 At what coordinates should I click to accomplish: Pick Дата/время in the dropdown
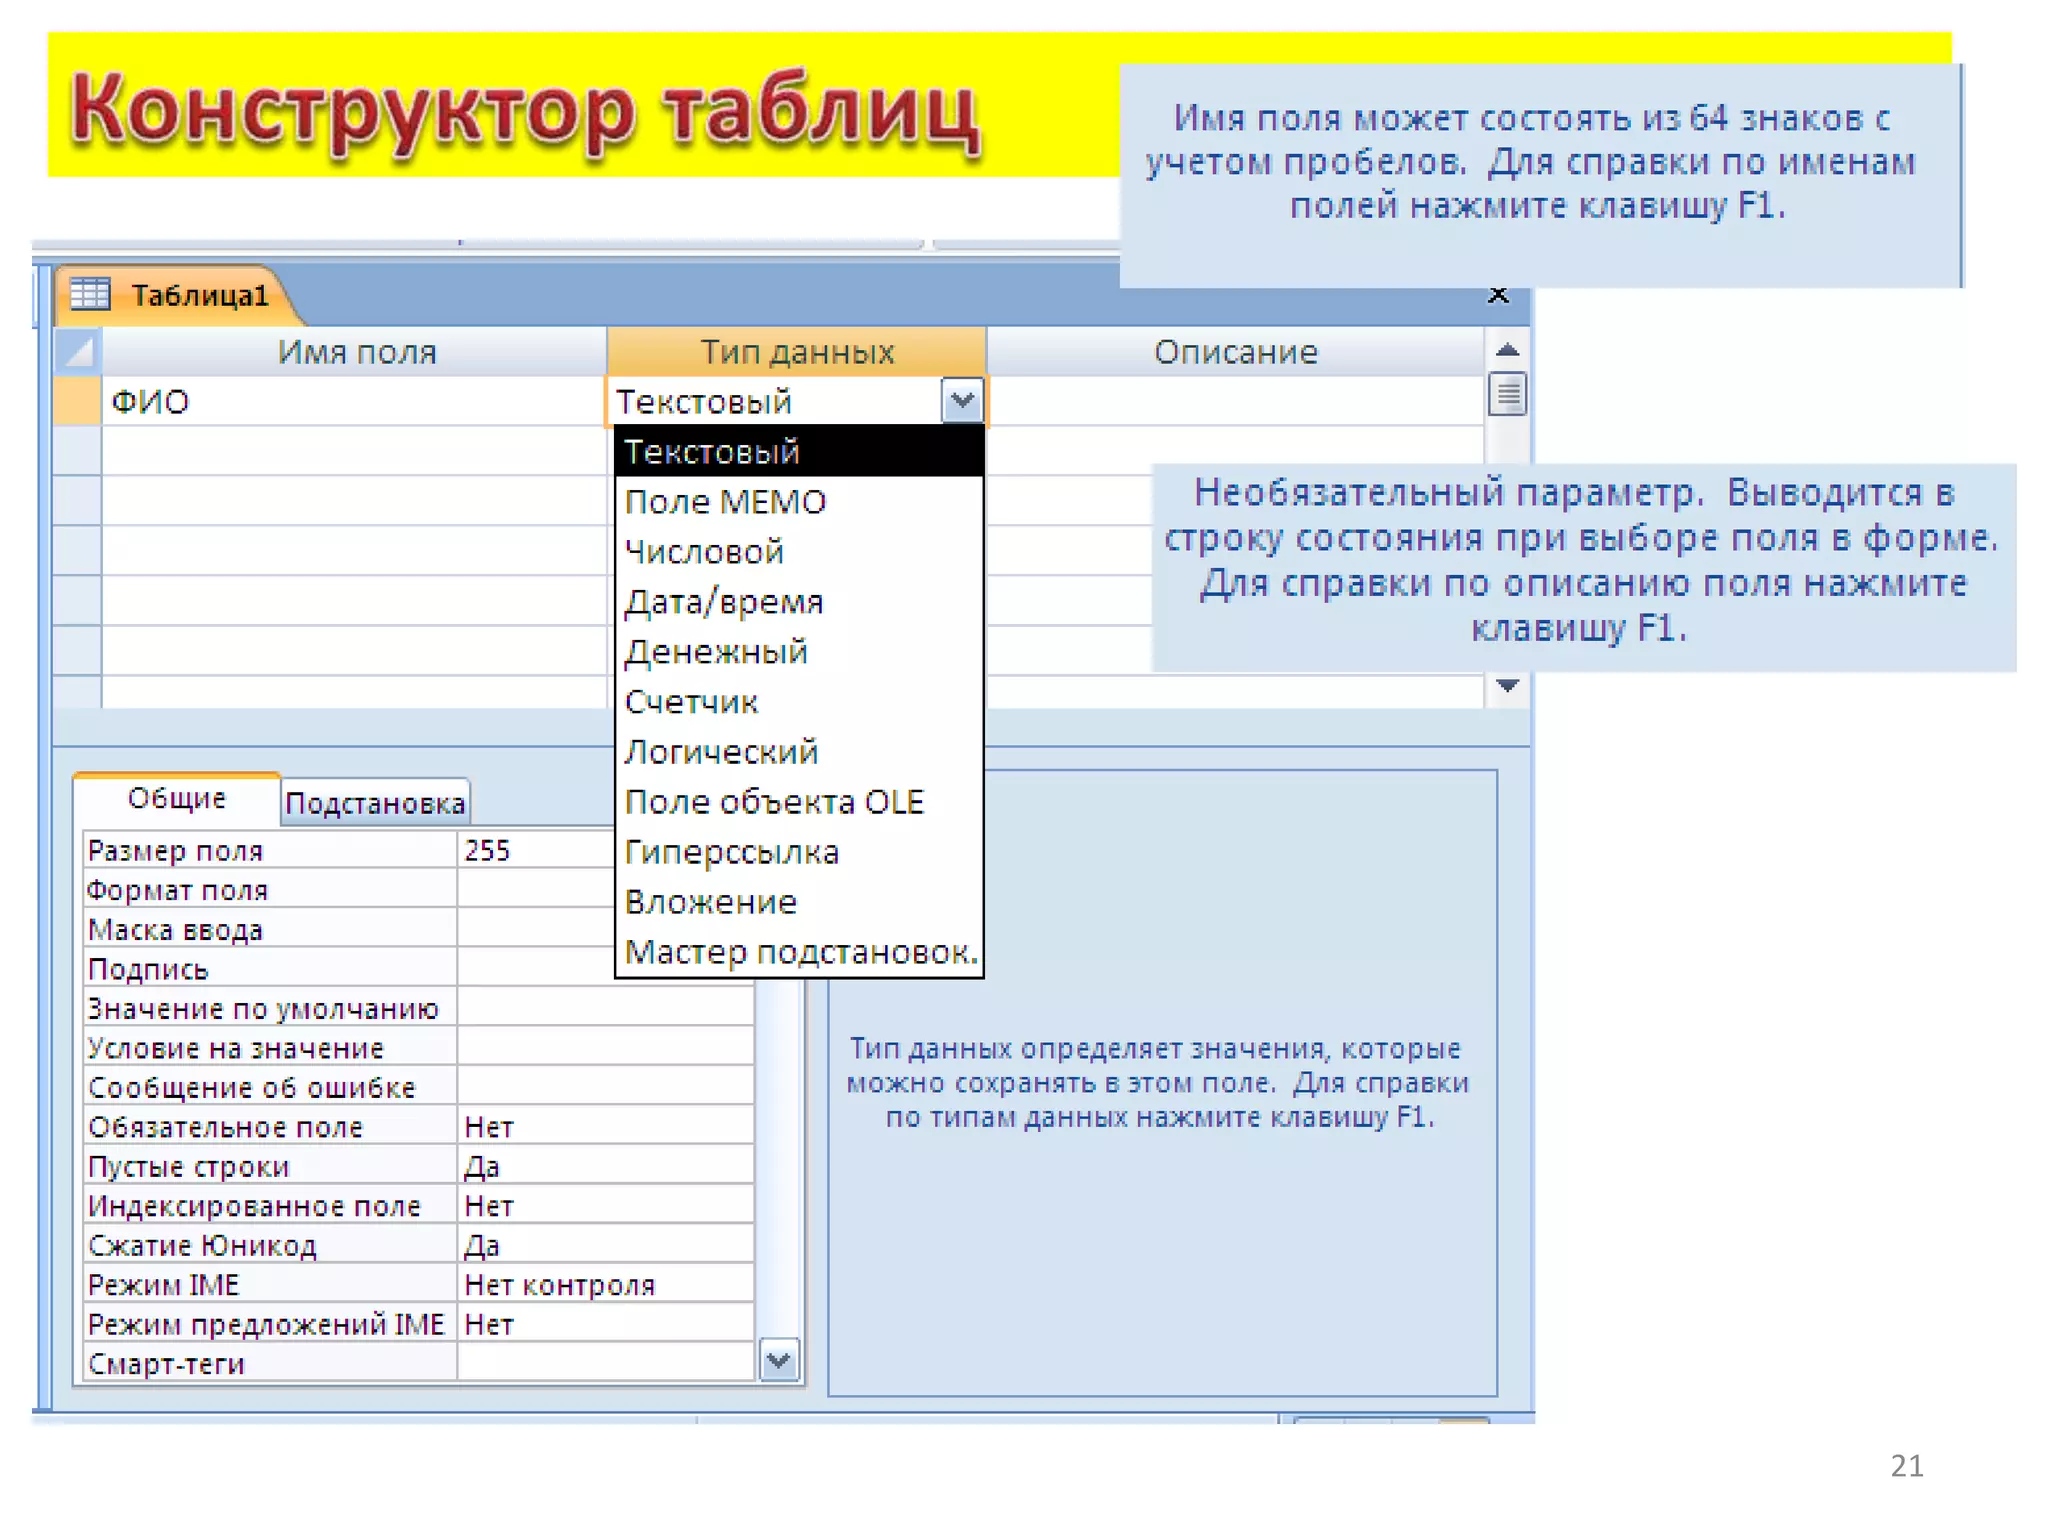point(723,601)
